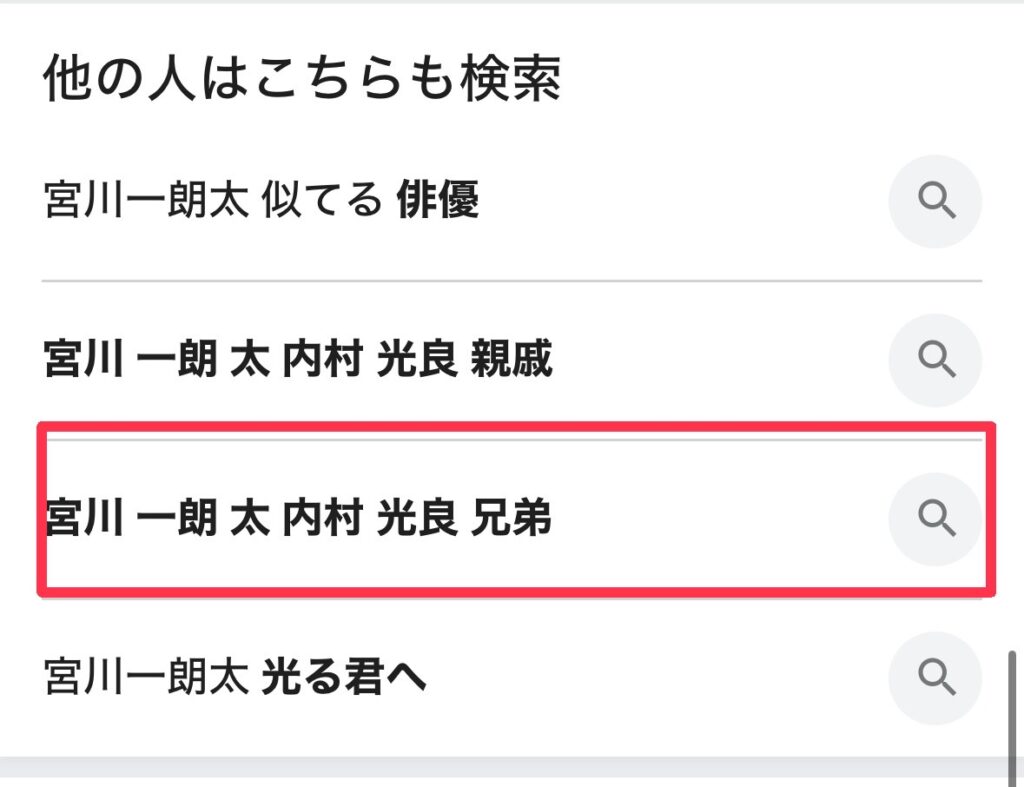Click the word 兄弟 in highlighted suggestion
The width and height of the screenshot is (1024, 787).
[x=511, y=517]
